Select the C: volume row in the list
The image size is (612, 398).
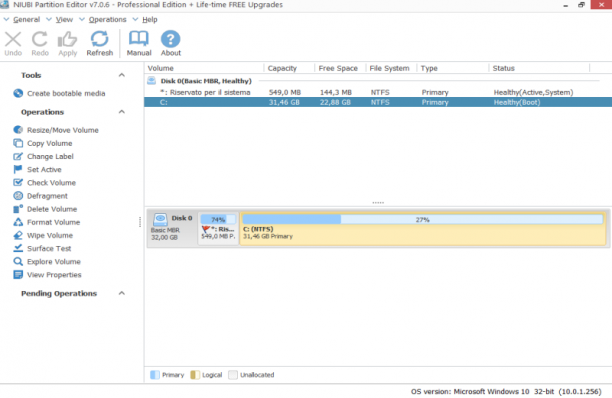(x=378, y=102)
